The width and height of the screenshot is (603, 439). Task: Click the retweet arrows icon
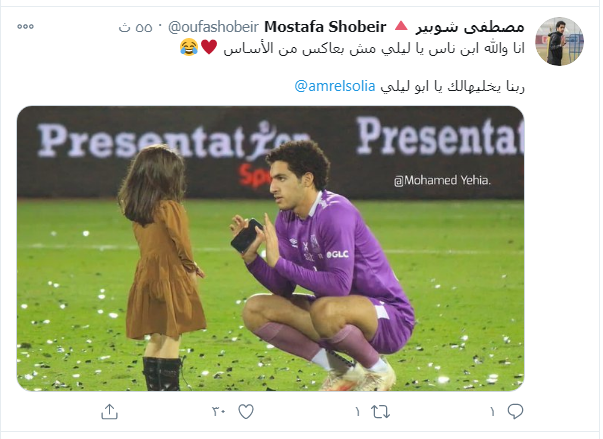[380, 412]
